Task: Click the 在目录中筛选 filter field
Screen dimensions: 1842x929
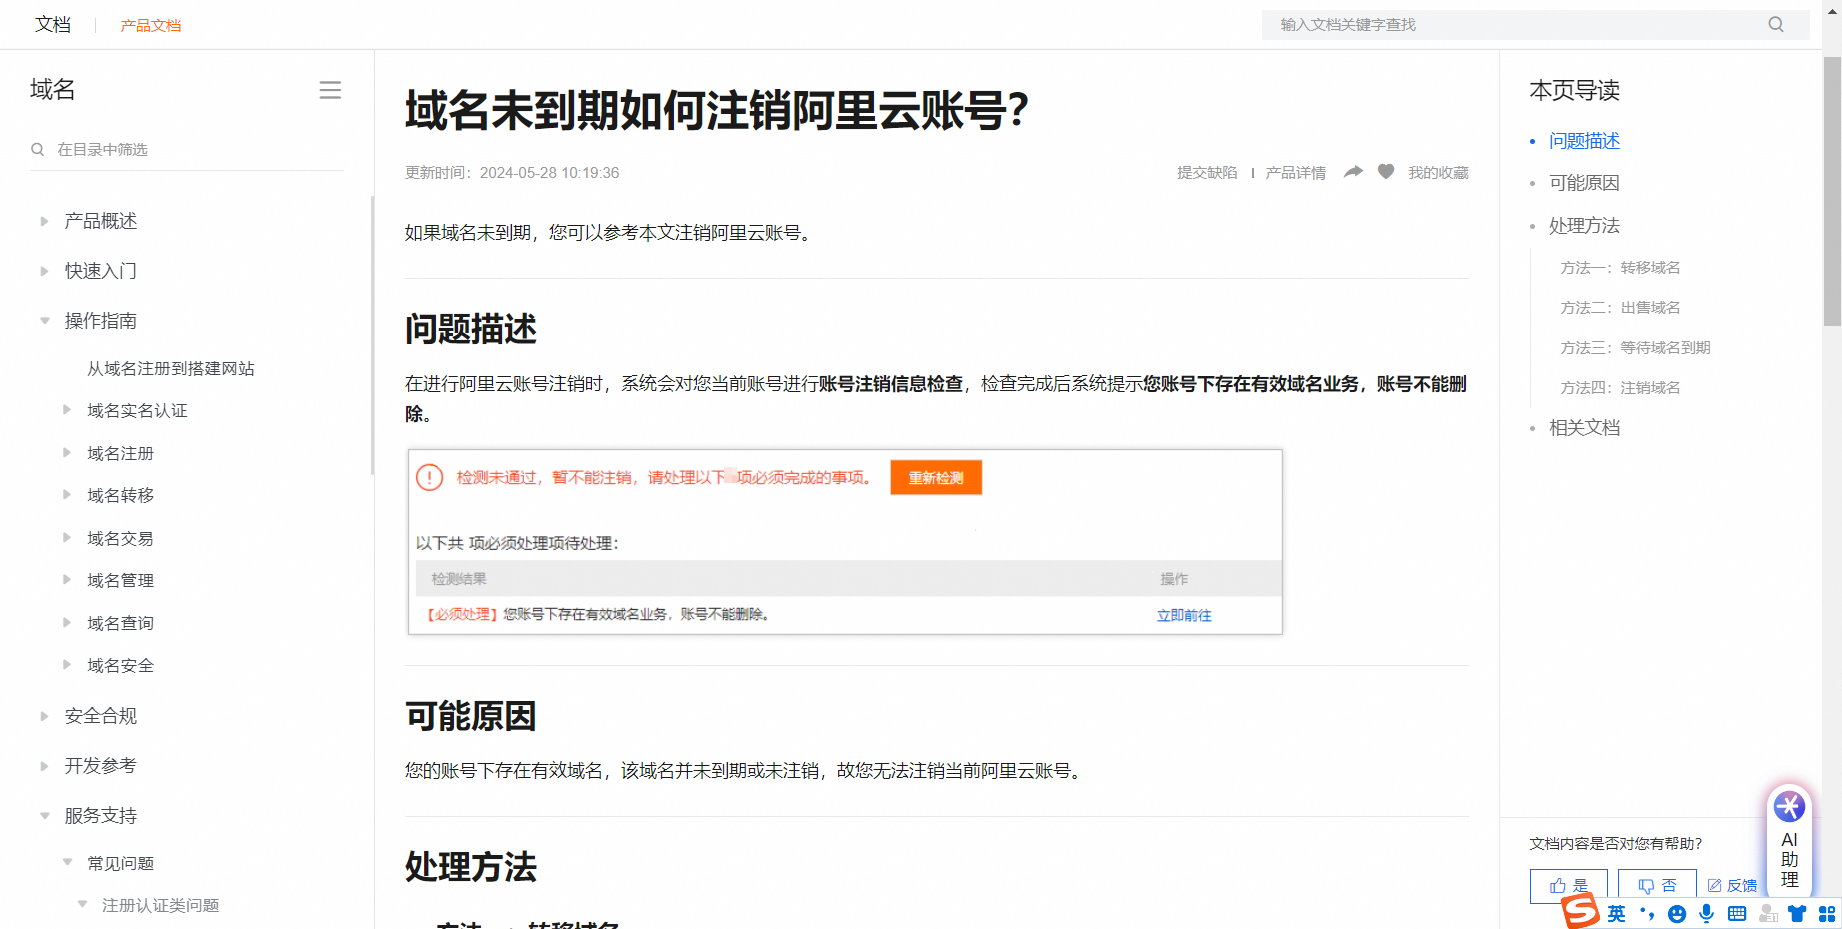Action: pyautogui.click(x=187, y=150)
